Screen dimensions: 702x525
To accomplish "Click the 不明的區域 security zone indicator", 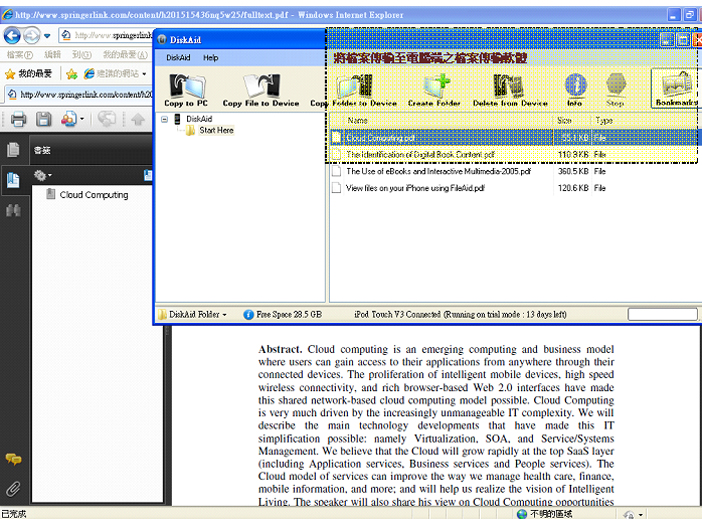I will pyautogui.click(x=544, y=514).
